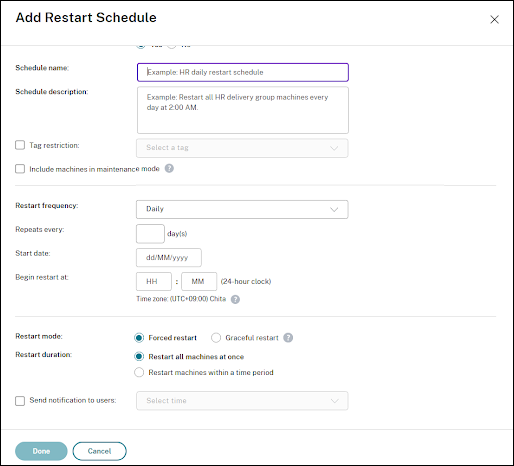The width and height of the screenshot is (514, 466).
Task: Open help icon beside Graceful restart
Action: pyautogui.click(x=288, y=338)
